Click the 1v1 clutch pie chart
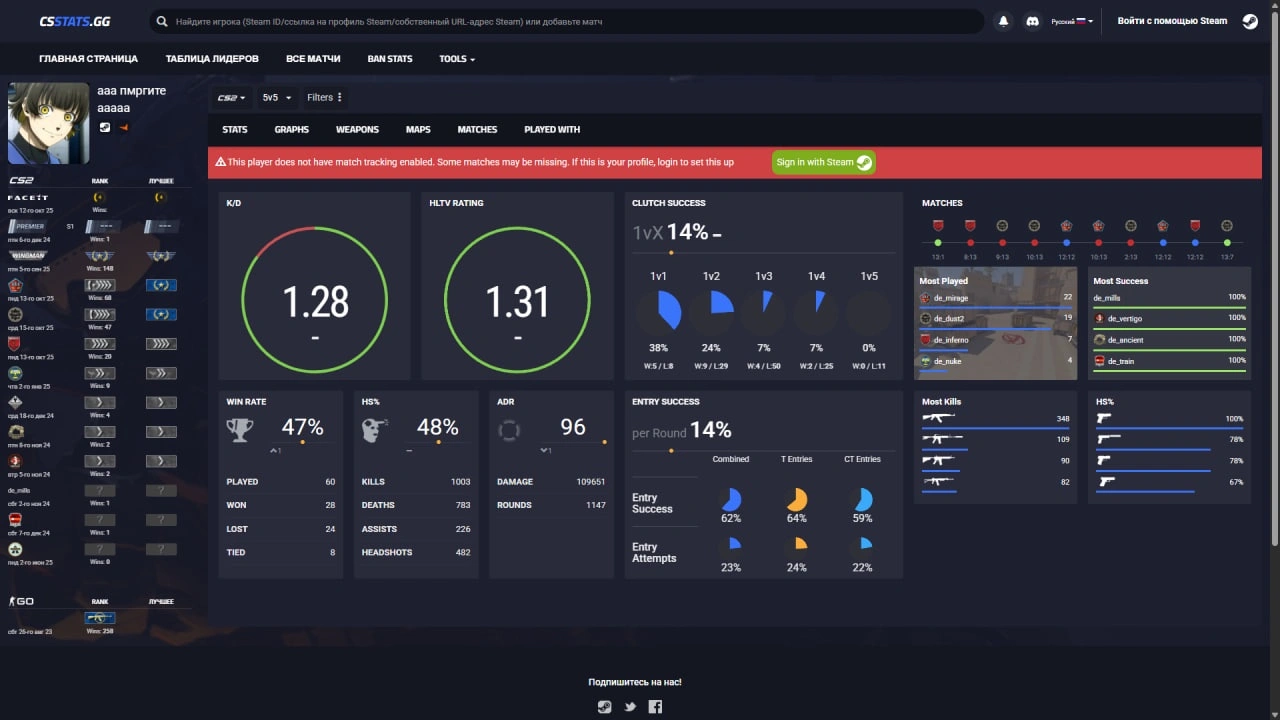Image resolution: width=1280 pixels, height=720 pixels. (x=659, y=312)
